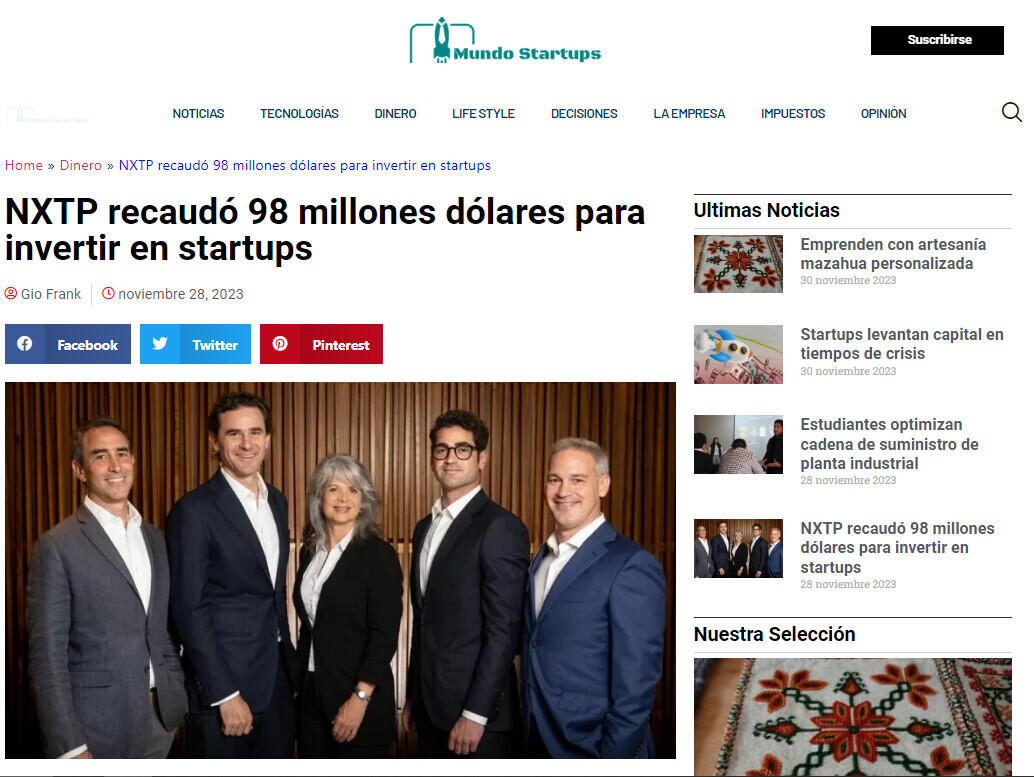Click the Mundo Startups rocket logo

coord(505,40)
